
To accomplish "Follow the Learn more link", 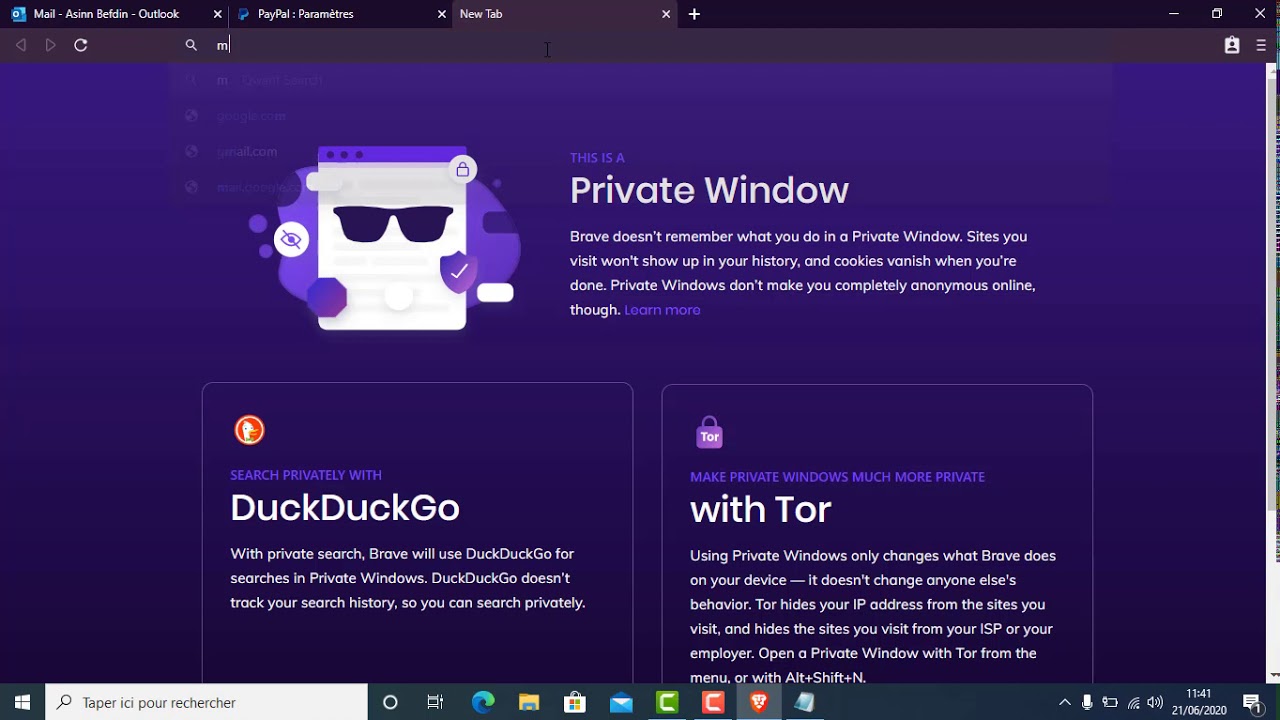I will coord(662,310).
